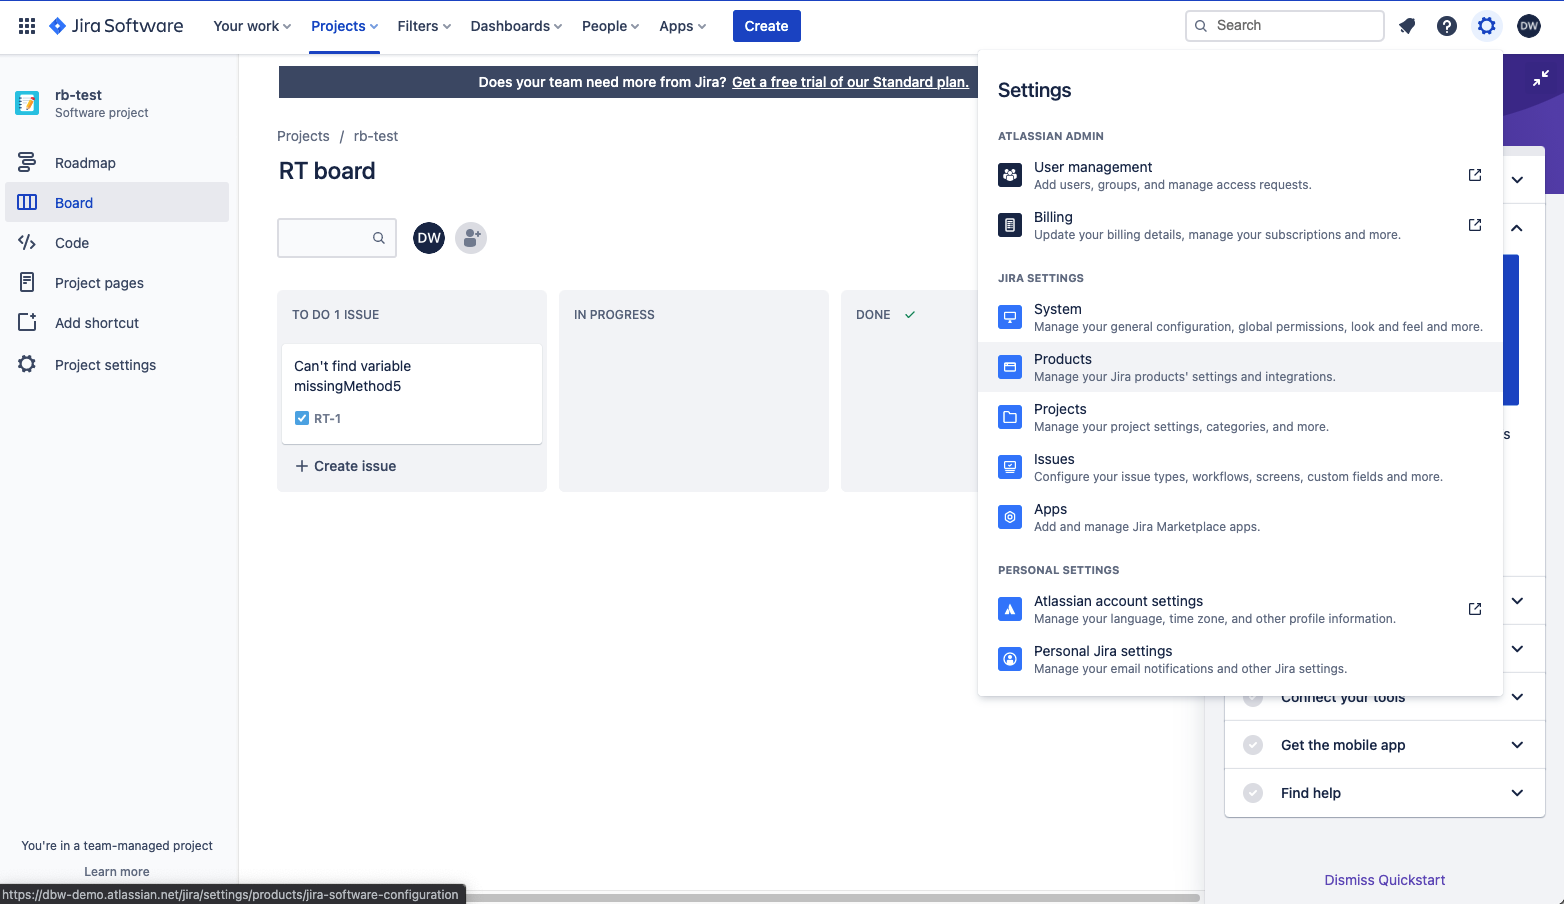Click the Code sidebar icon

coord(27,243)
